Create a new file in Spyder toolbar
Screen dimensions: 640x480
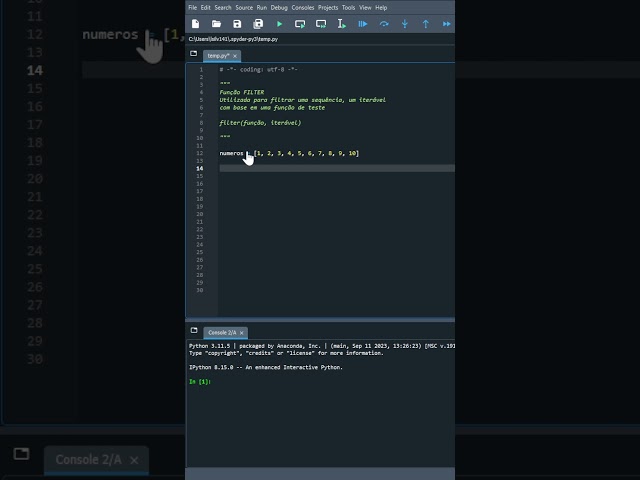196,24
